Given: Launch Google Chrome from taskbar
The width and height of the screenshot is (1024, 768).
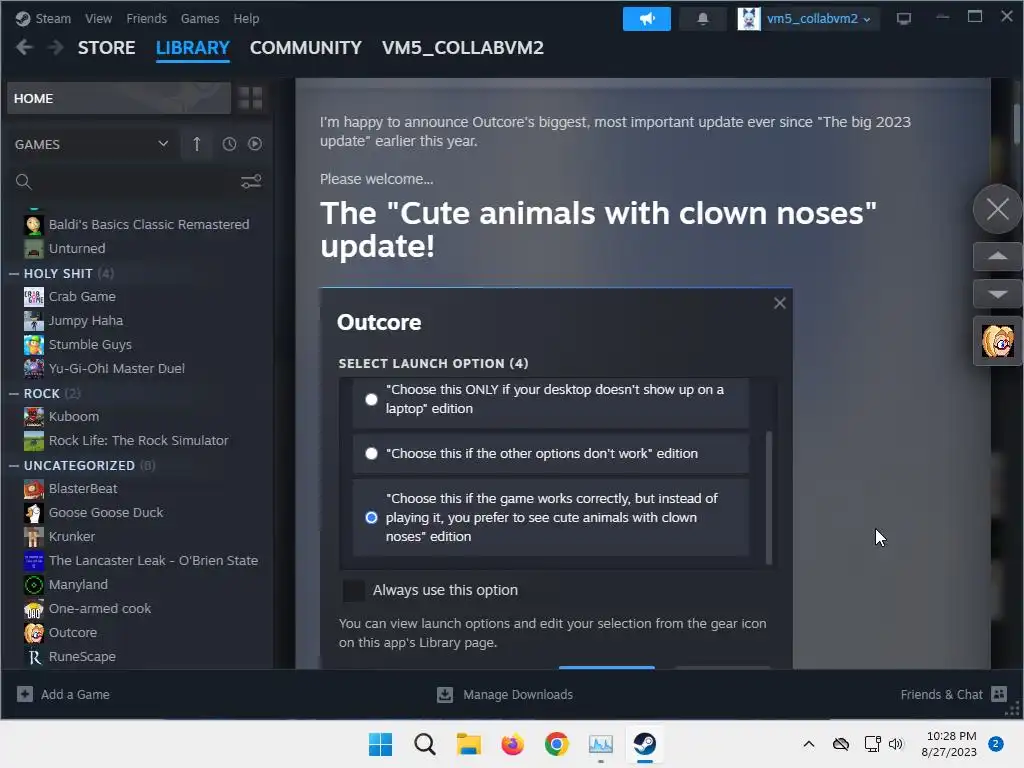Looking at the screenshot, I should [x=556, y=744].
